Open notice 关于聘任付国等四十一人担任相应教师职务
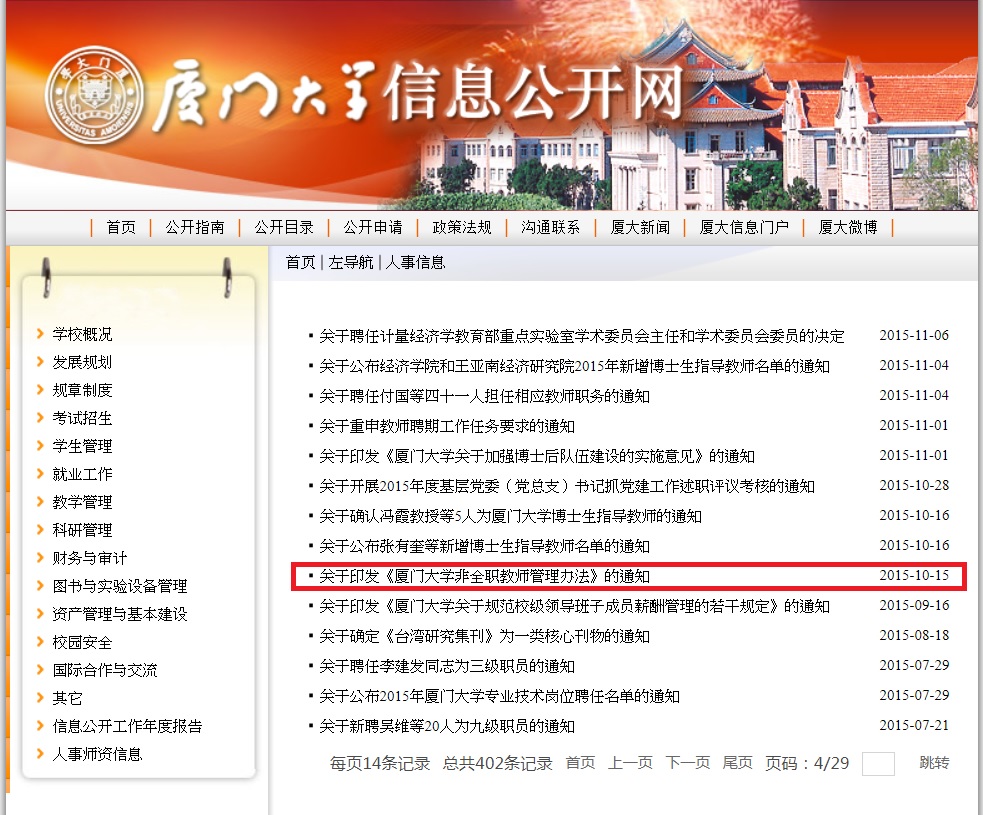Screen dimensions: 983x815 (x=484, y=396)
